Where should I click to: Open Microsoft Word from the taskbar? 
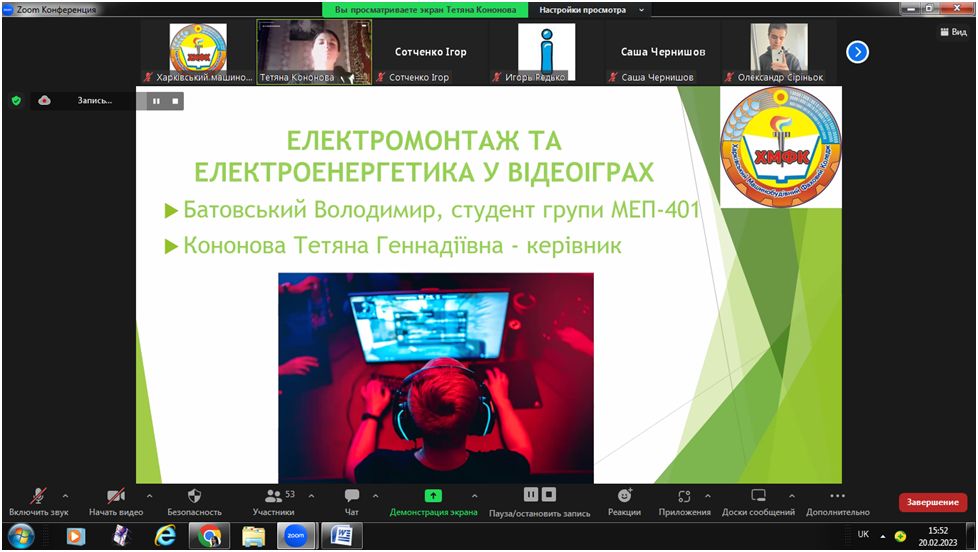(x=341, y=536)
